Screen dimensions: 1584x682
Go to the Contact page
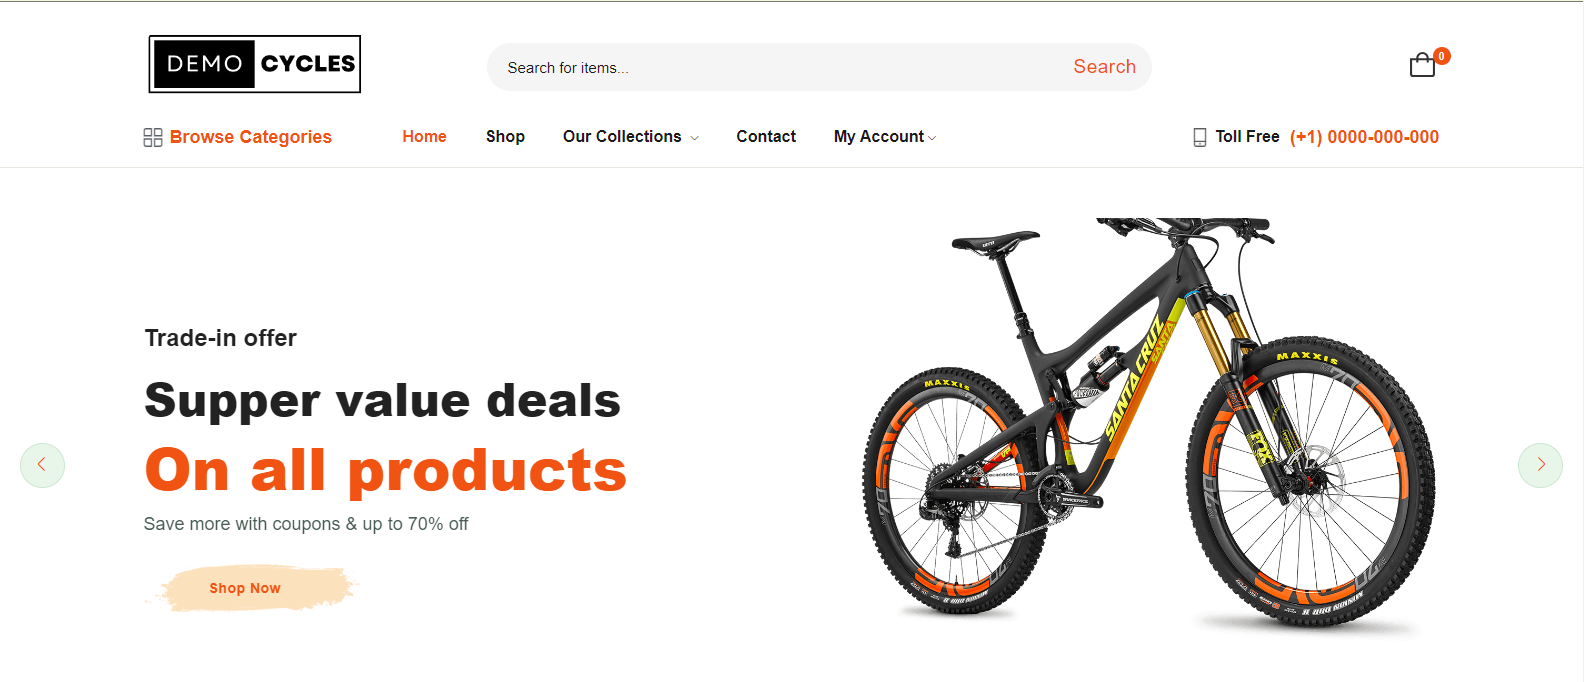click(x=766, y=137)
